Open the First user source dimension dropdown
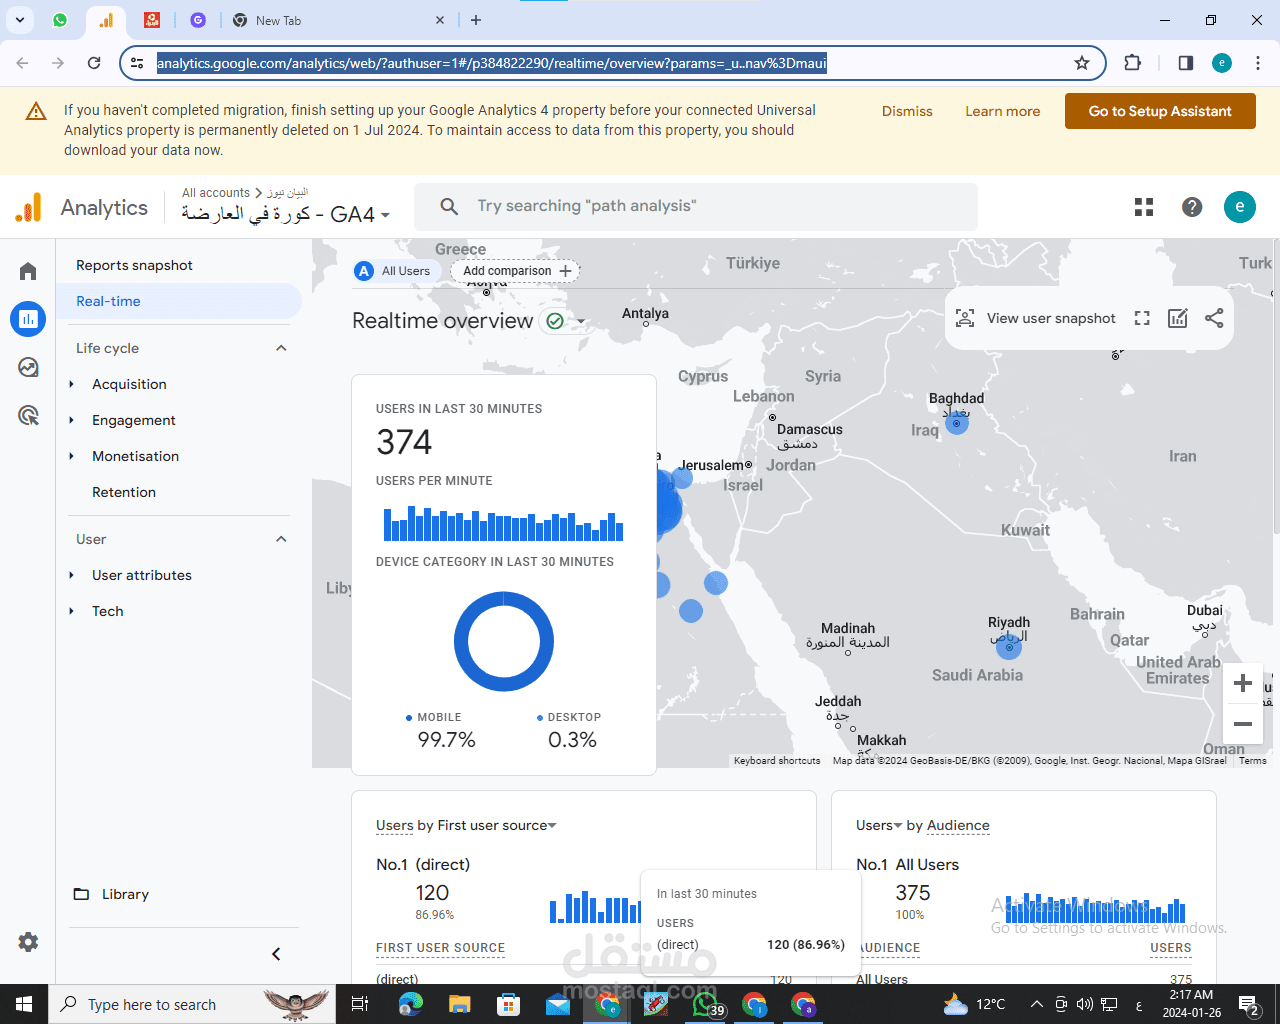Viewport: 1280px width, 1024px height. click(x=497, y=825)
